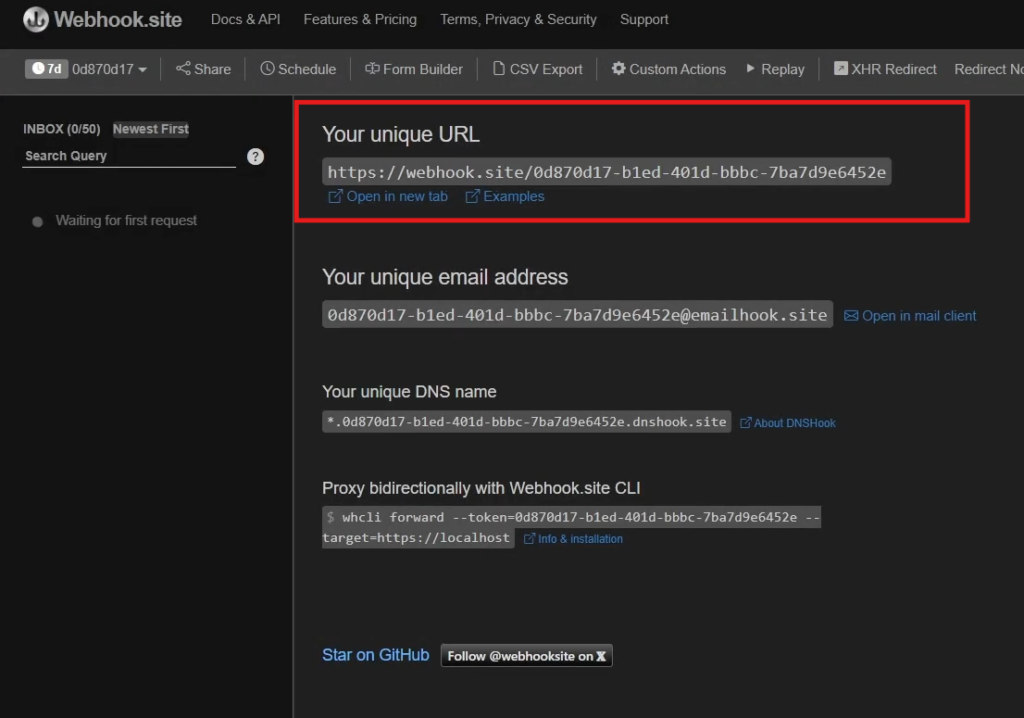
Task: Click the 7d expiry badge
Action: [47, 69]
